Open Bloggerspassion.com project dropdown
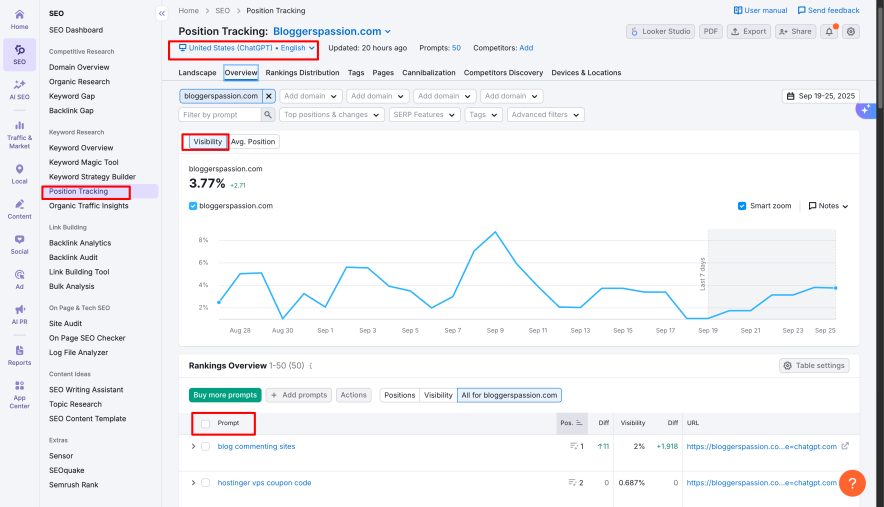The width and height of the screenshot is (884, 507). [332, 32]
